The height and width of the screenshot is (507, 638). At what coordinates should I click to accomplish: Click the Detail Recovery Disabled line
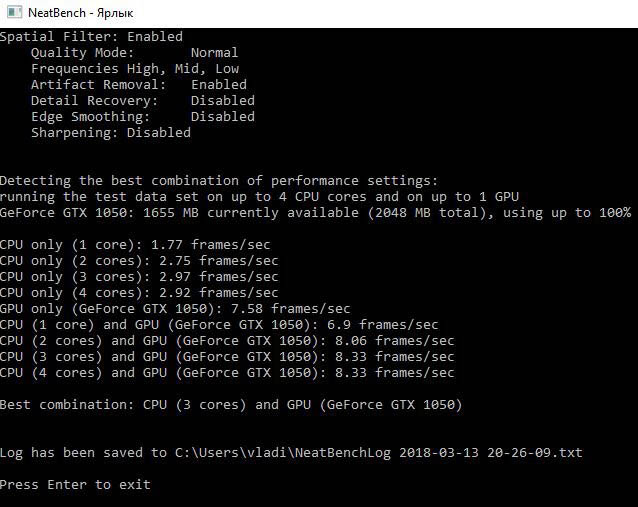click(x=143, y=101)
